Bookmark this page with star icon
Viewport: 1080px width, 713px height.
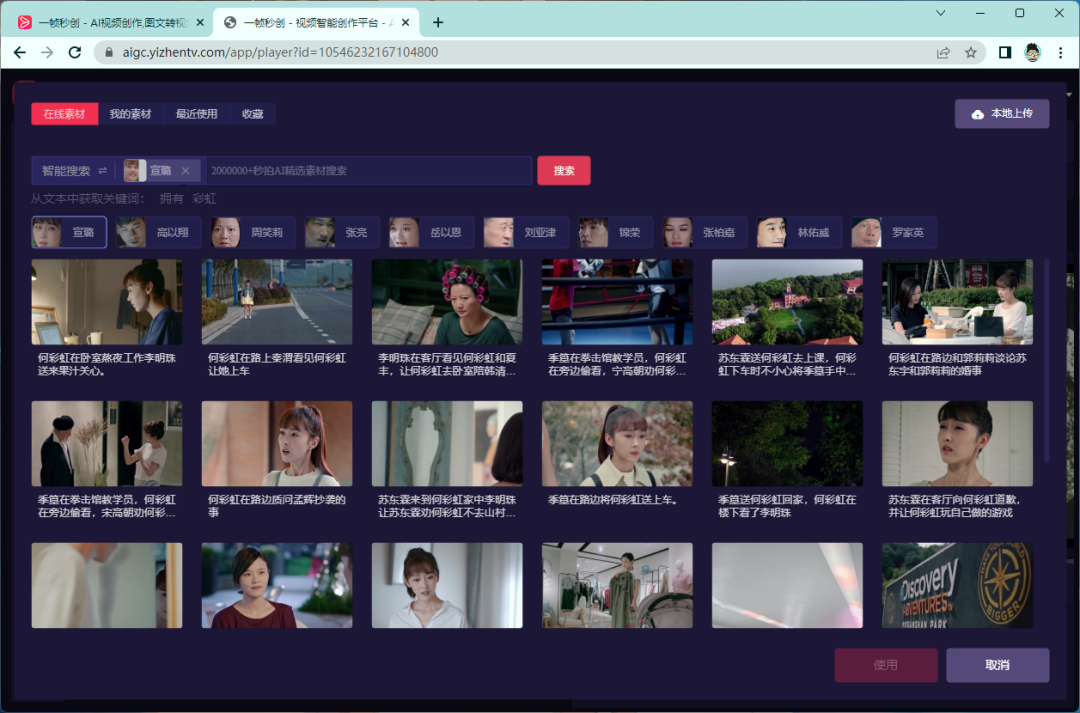[970, 52]
